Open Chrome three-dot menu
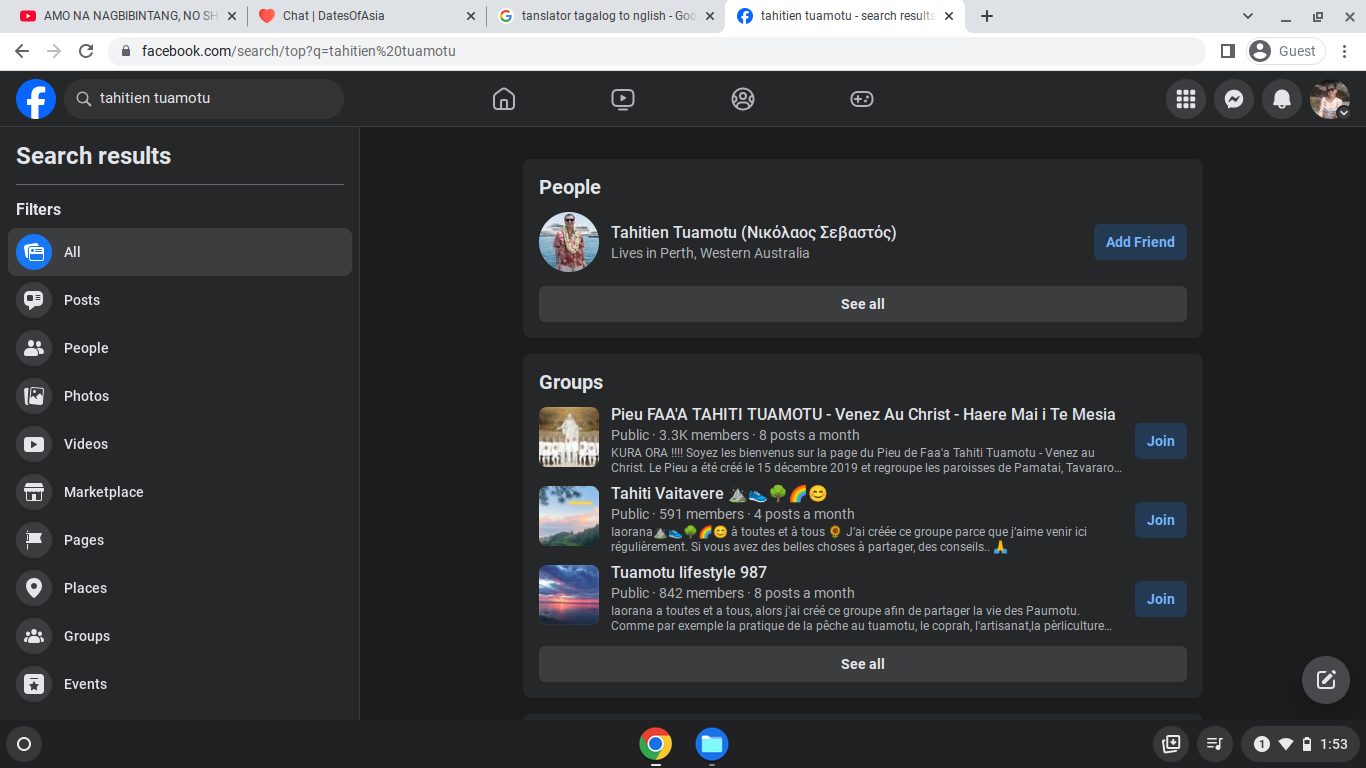Viewport: 1366px width, 768px height. [x=1346, y=51]
